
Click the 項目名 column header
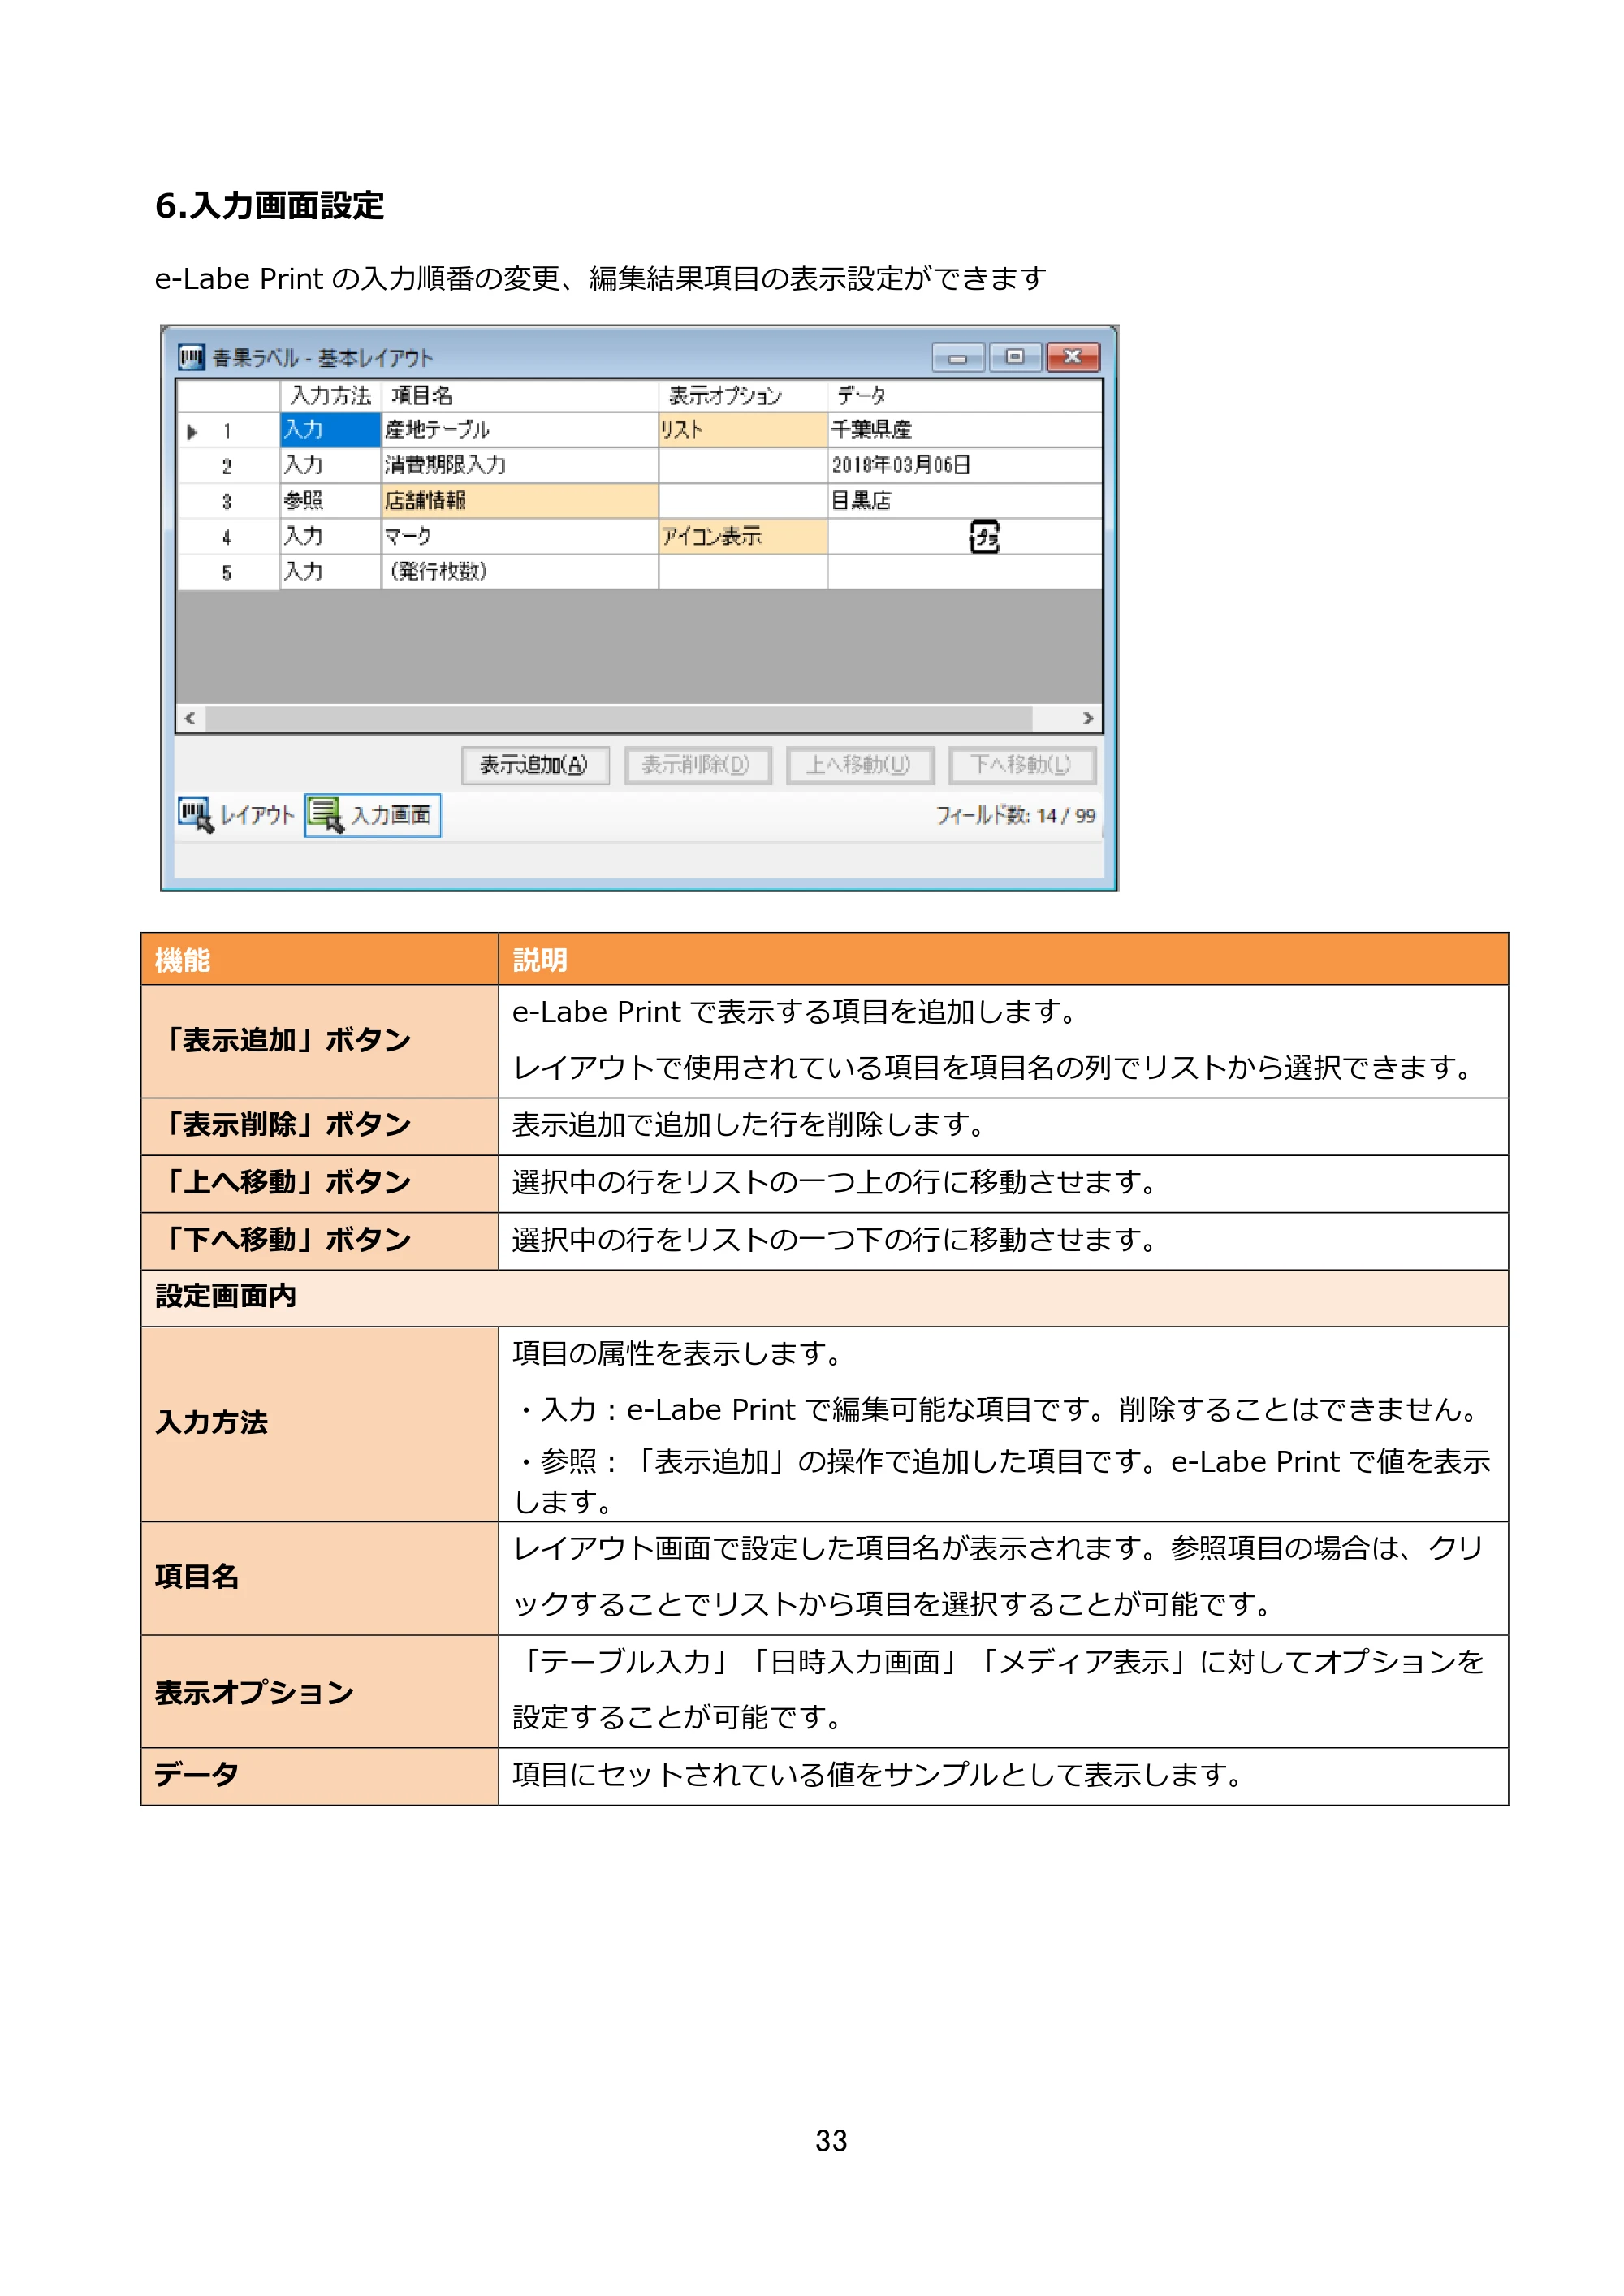pos(520,396)
